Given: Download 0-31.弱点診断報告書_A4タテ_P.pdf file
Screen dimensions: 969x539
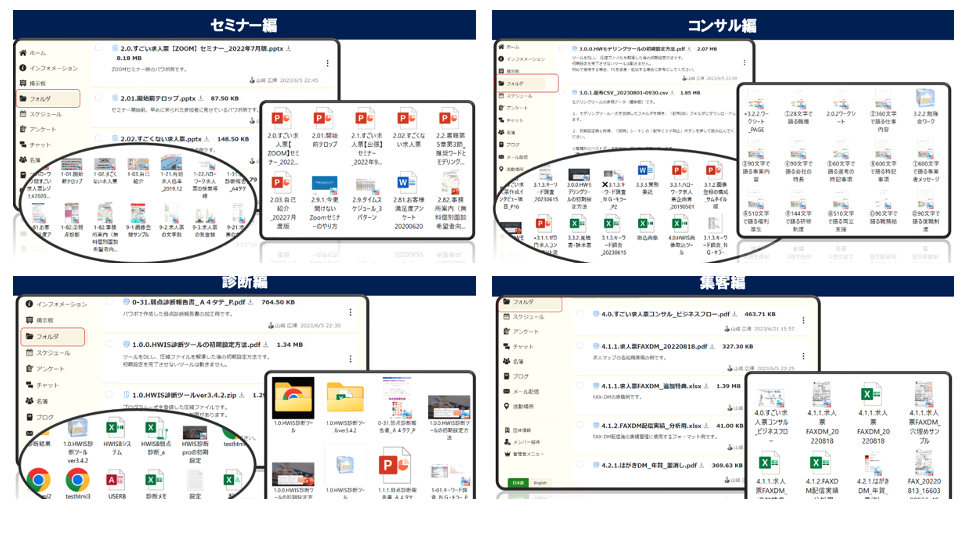Looking at the screenshot, I should click(250, 302).
